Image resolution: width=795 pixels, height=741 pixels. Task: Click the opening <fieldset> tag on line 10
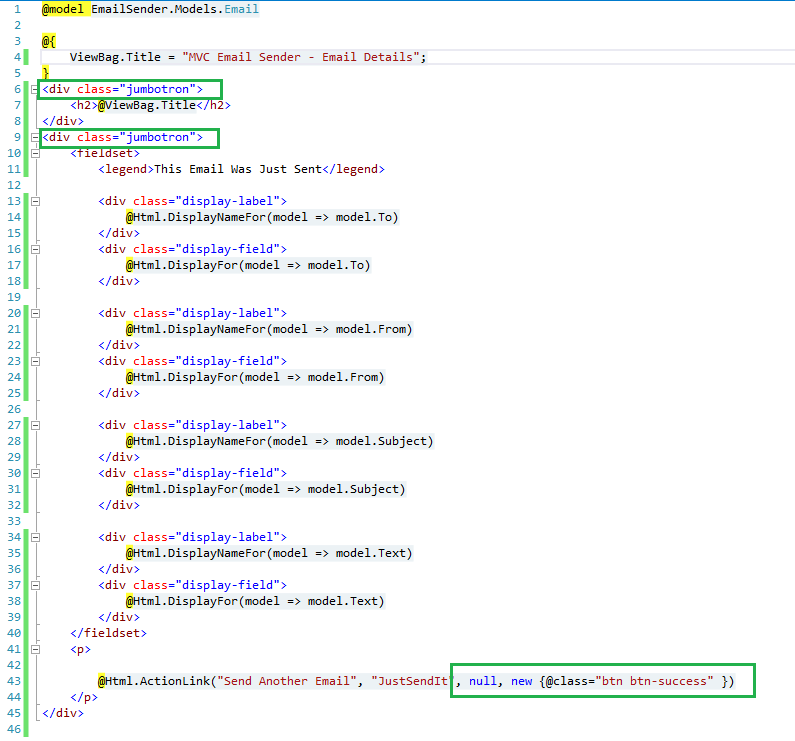pos(105,153)
